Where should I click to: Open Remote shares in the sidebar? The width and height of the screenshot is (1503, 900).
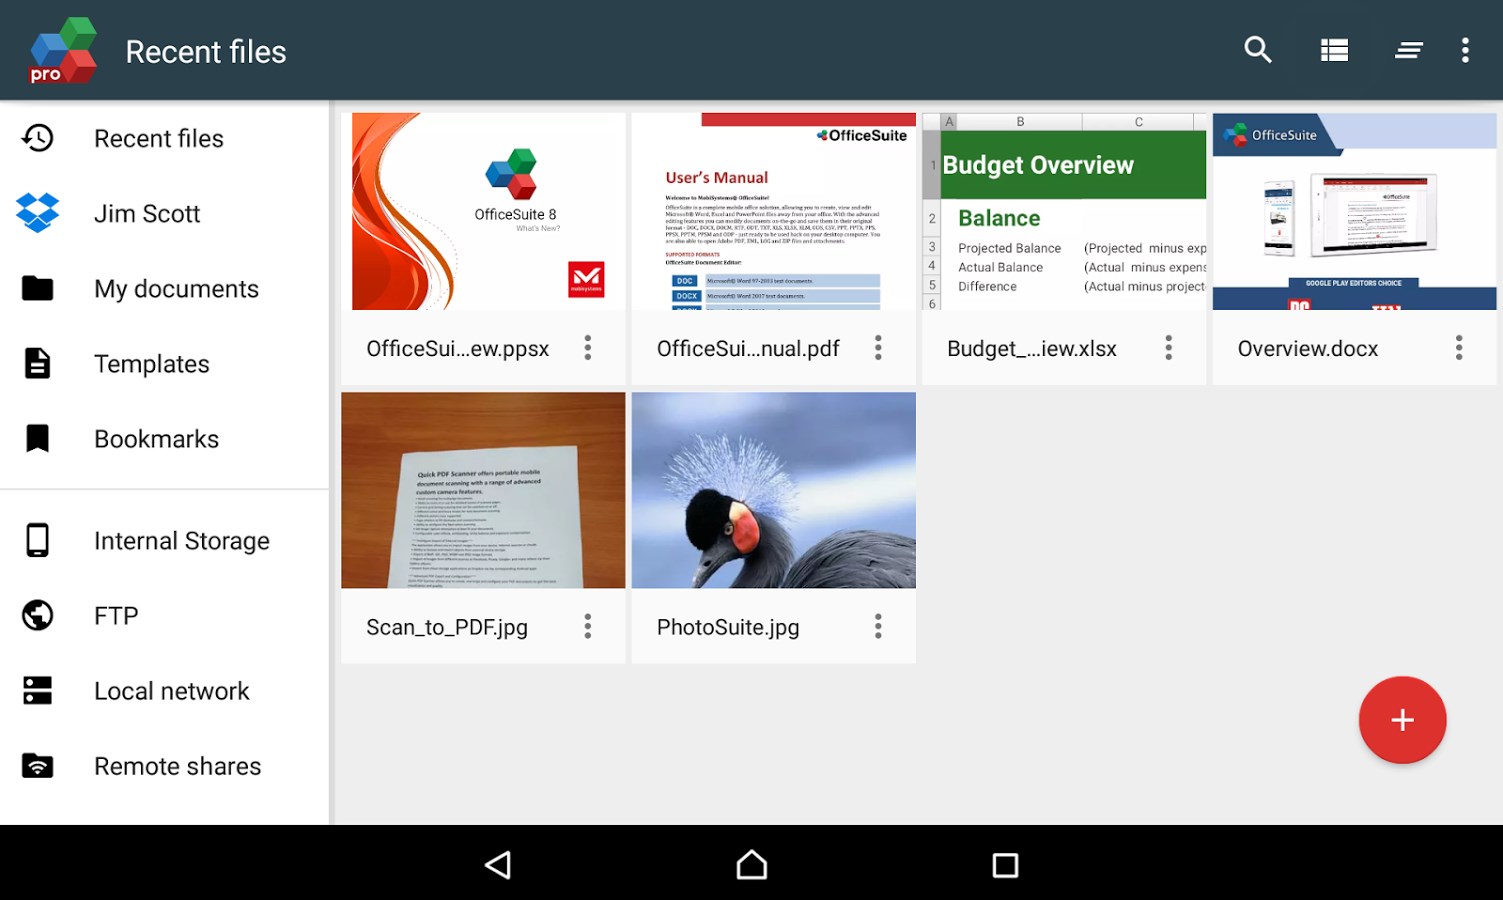click(37, 765)
